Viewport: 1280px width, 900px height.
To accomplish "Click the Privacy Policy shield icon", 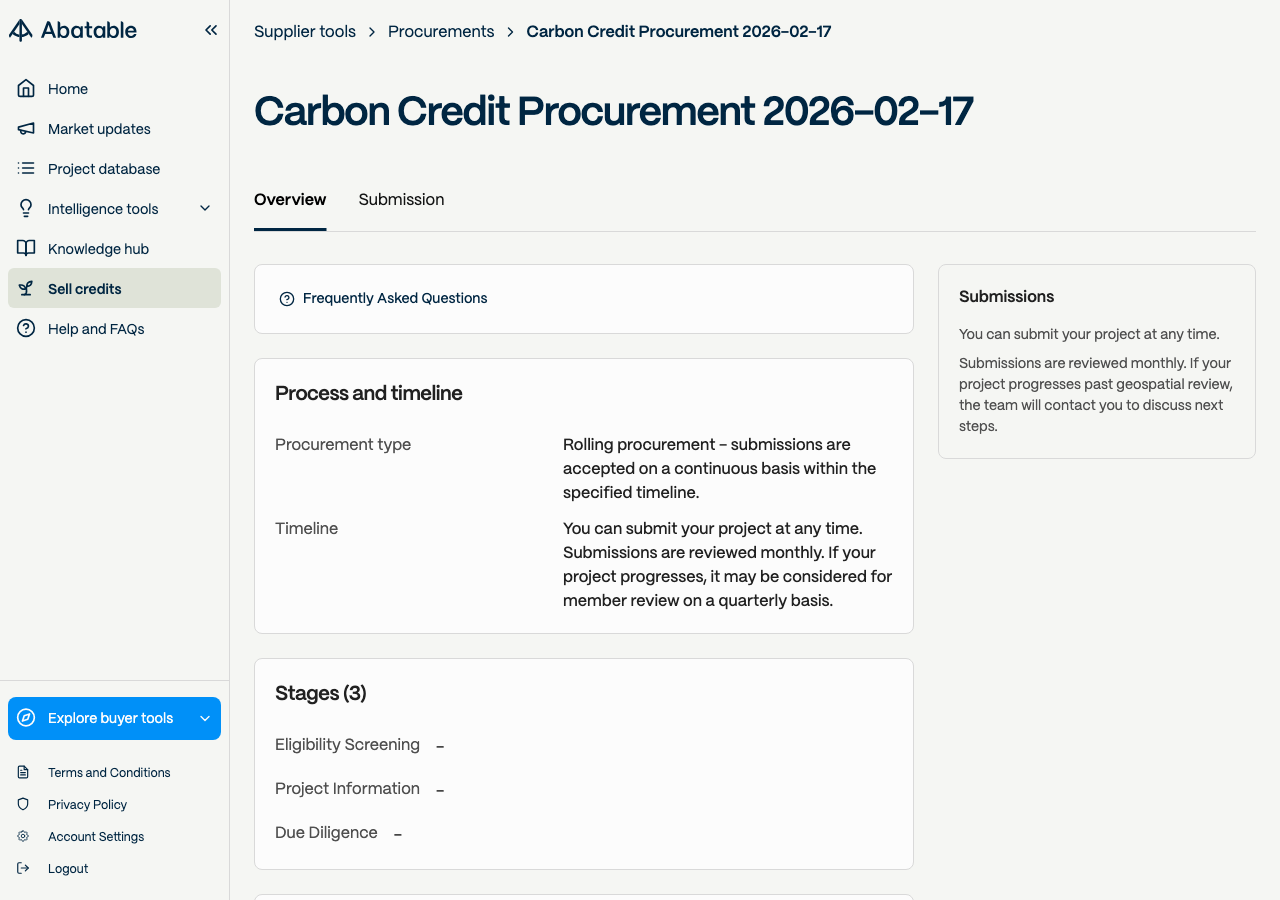I will pos(23,804).
